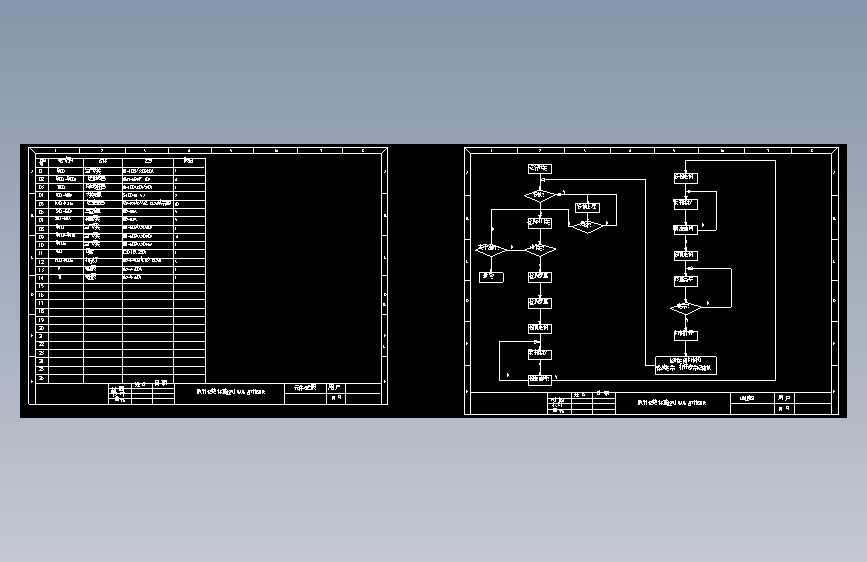Image resolution: width=867 pixels, height=562 pixels.
Task: Click the row 12 number cell in the table
Action: pos(41,262)
